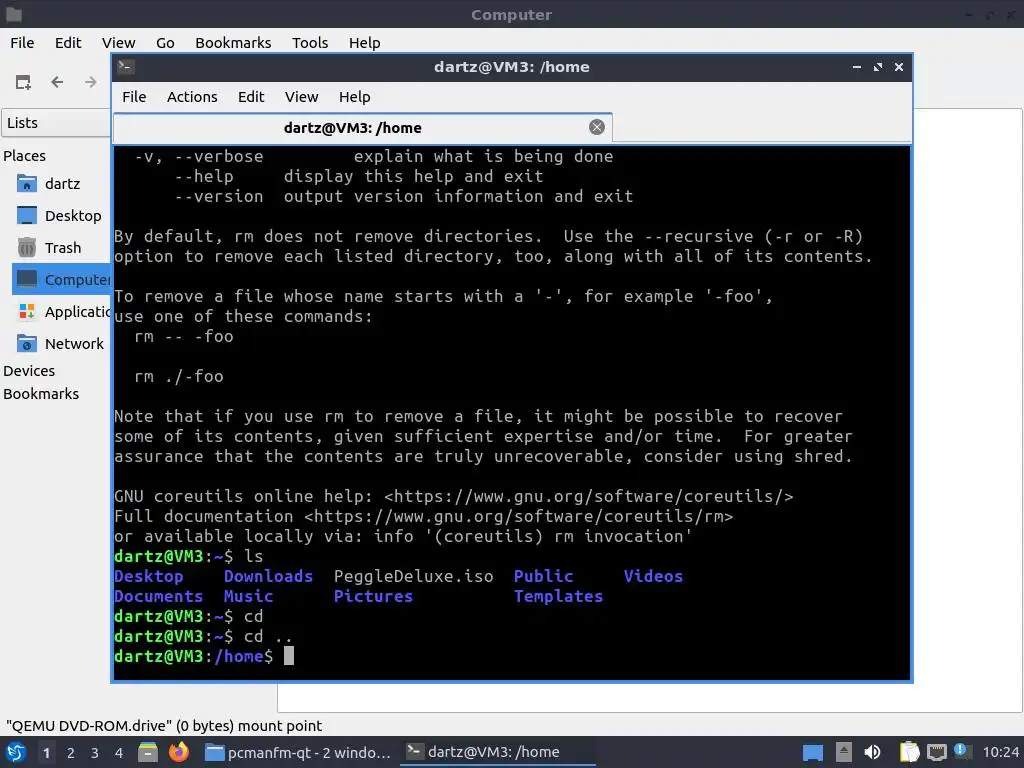1024x768 pixels.
Task: Click the Bookmarks section header in sidebar
Action: pos(40,394)
